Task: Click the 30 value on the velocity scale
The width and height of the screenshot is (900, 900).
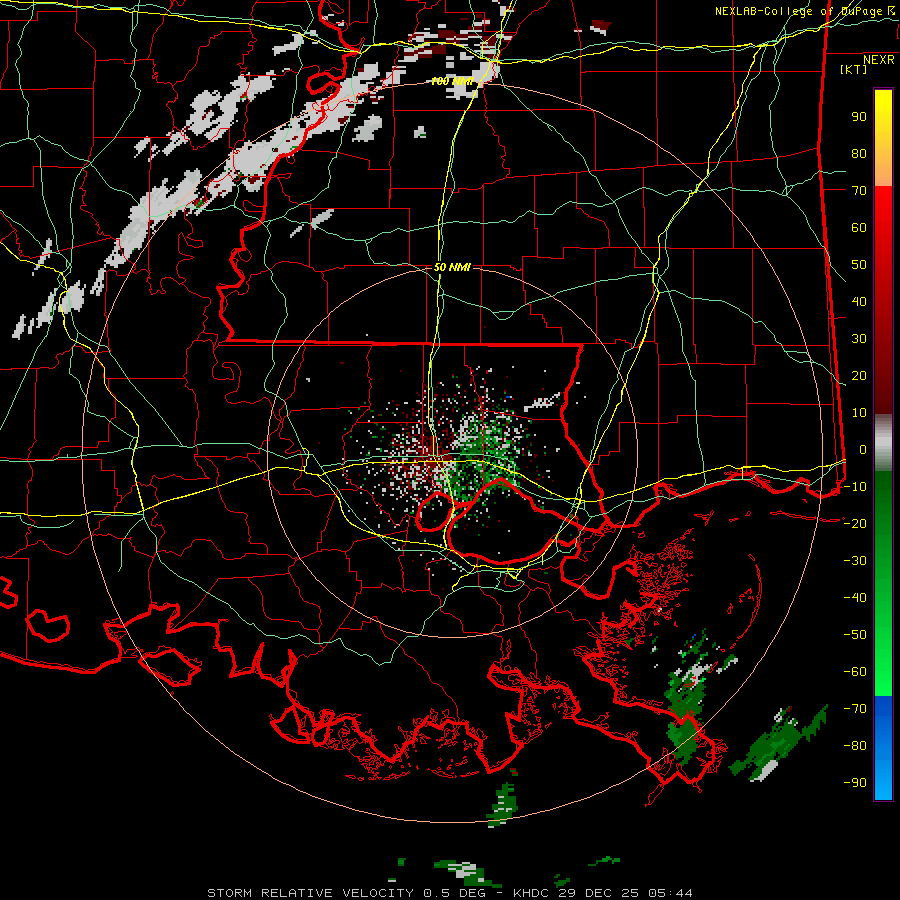Action: click(x=859, y=339)
